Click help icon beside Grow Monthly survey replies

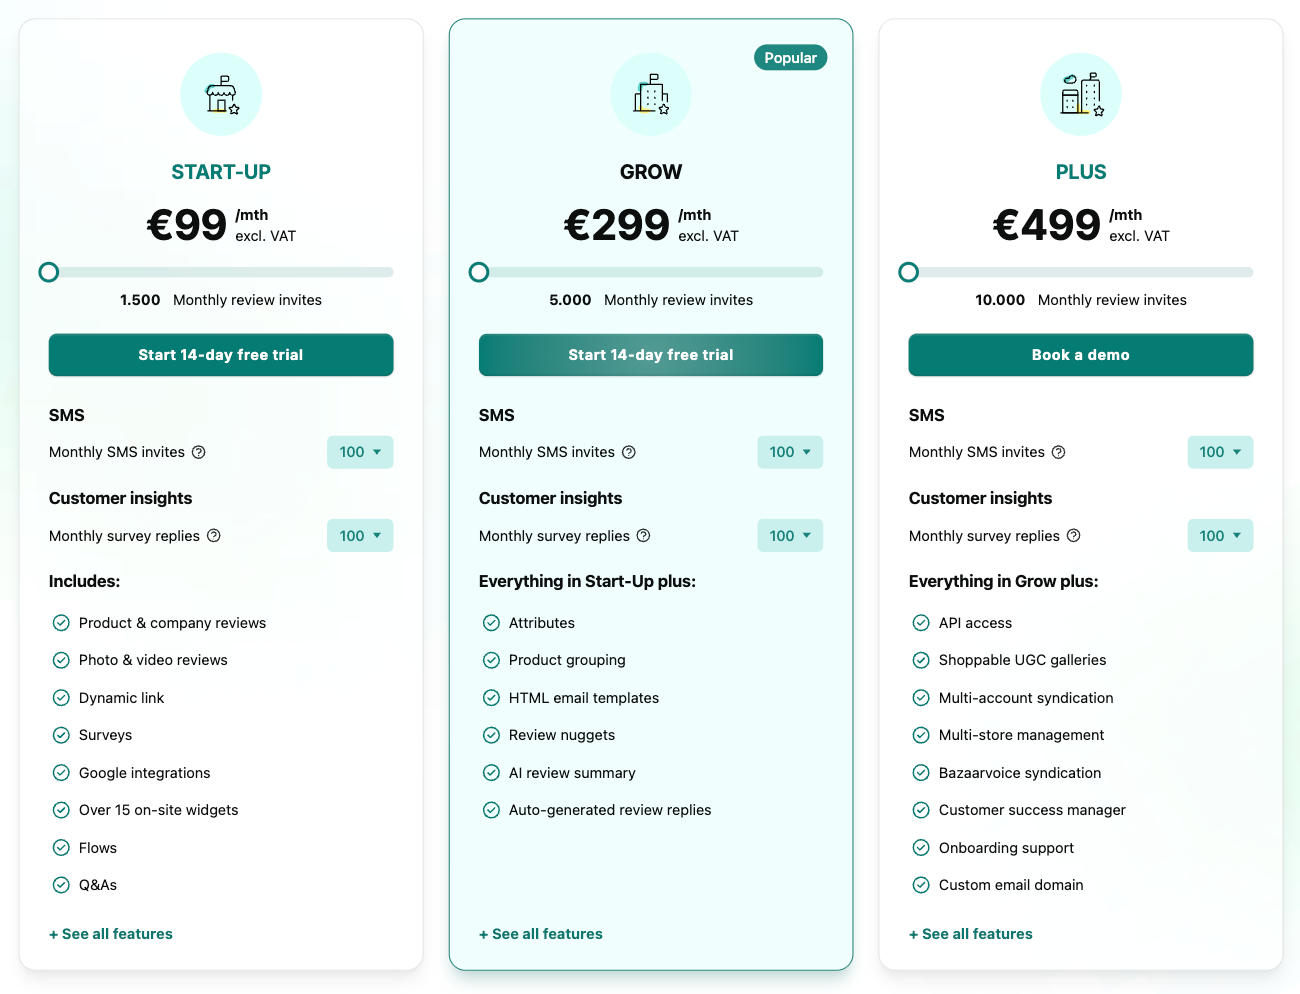click(x=644, y=536)
